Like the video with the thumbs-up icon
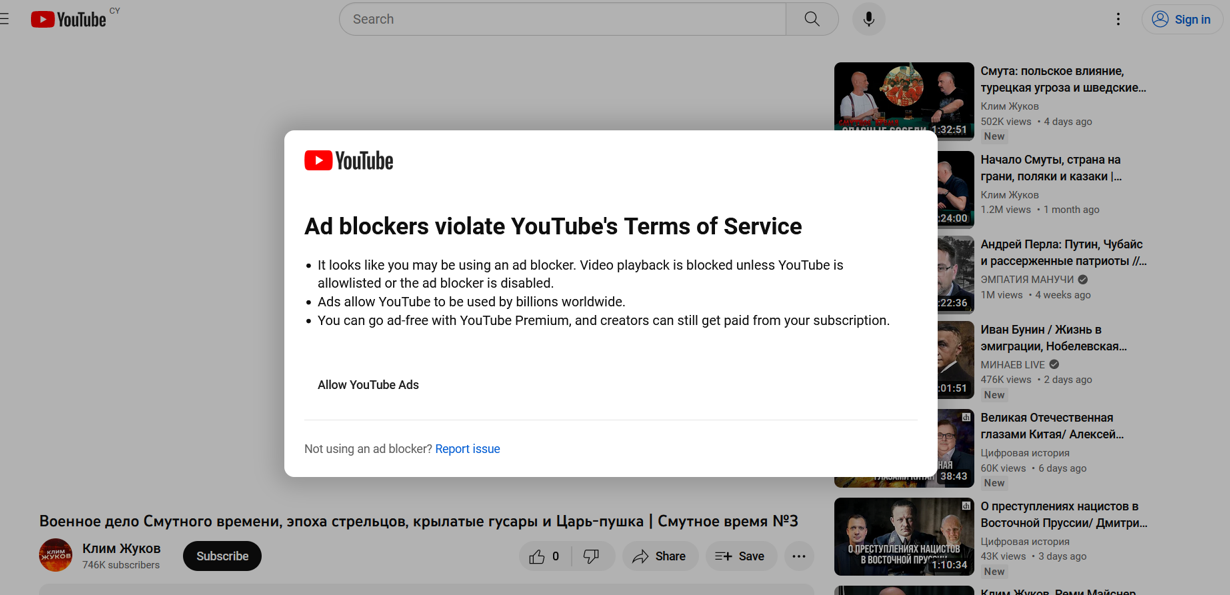Screen dimensions: 1230x595 [537, 556]
